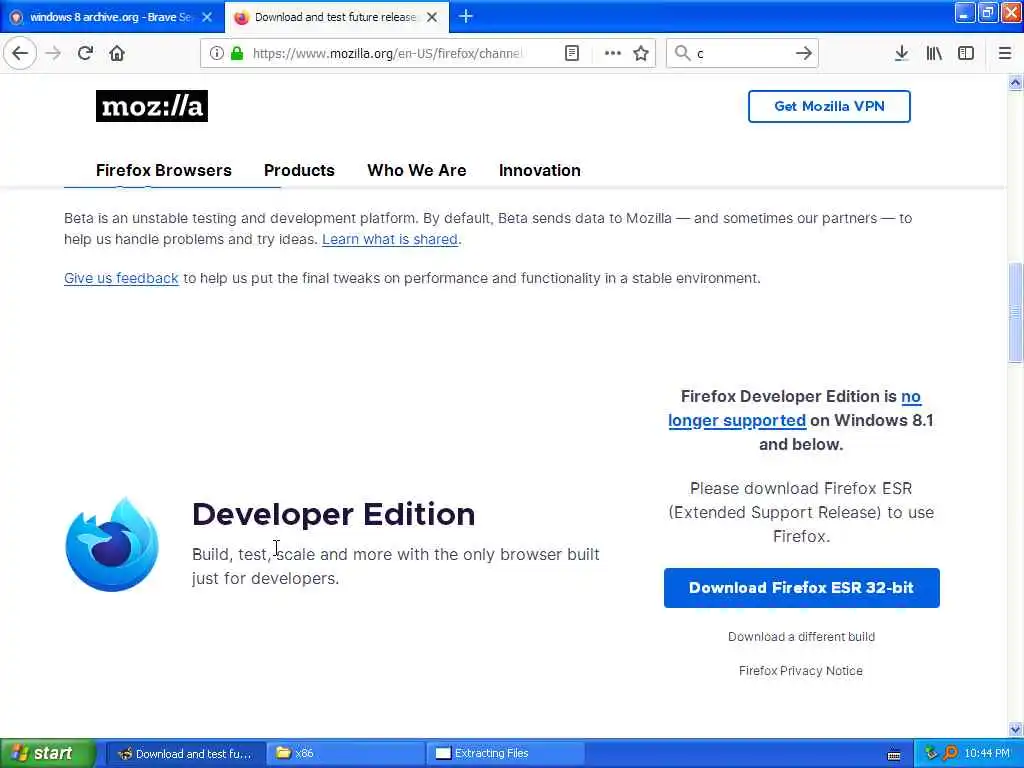
Task: Open the library bookshelf icon
Action: click(x=934, y=53)
